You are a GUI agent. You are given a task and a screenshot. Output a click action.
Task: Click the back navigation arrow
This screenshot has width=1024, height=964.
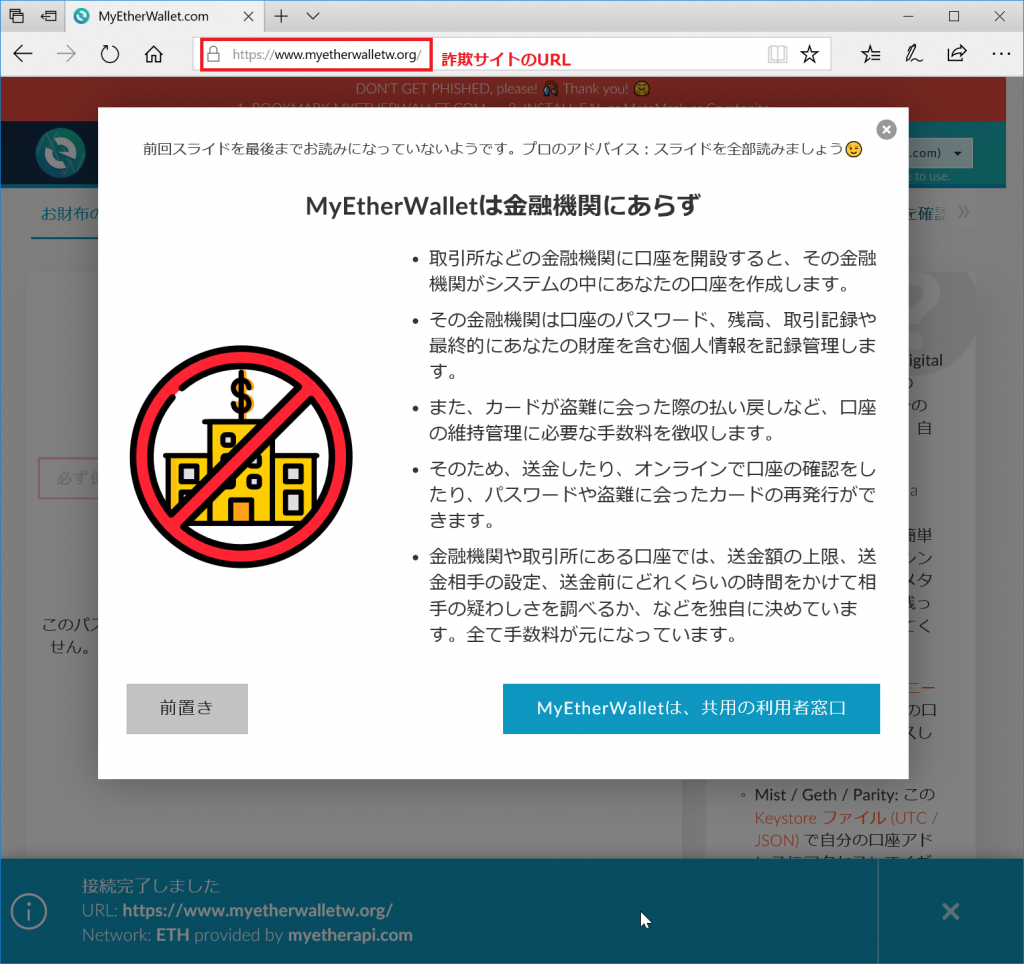pos(23,54)
